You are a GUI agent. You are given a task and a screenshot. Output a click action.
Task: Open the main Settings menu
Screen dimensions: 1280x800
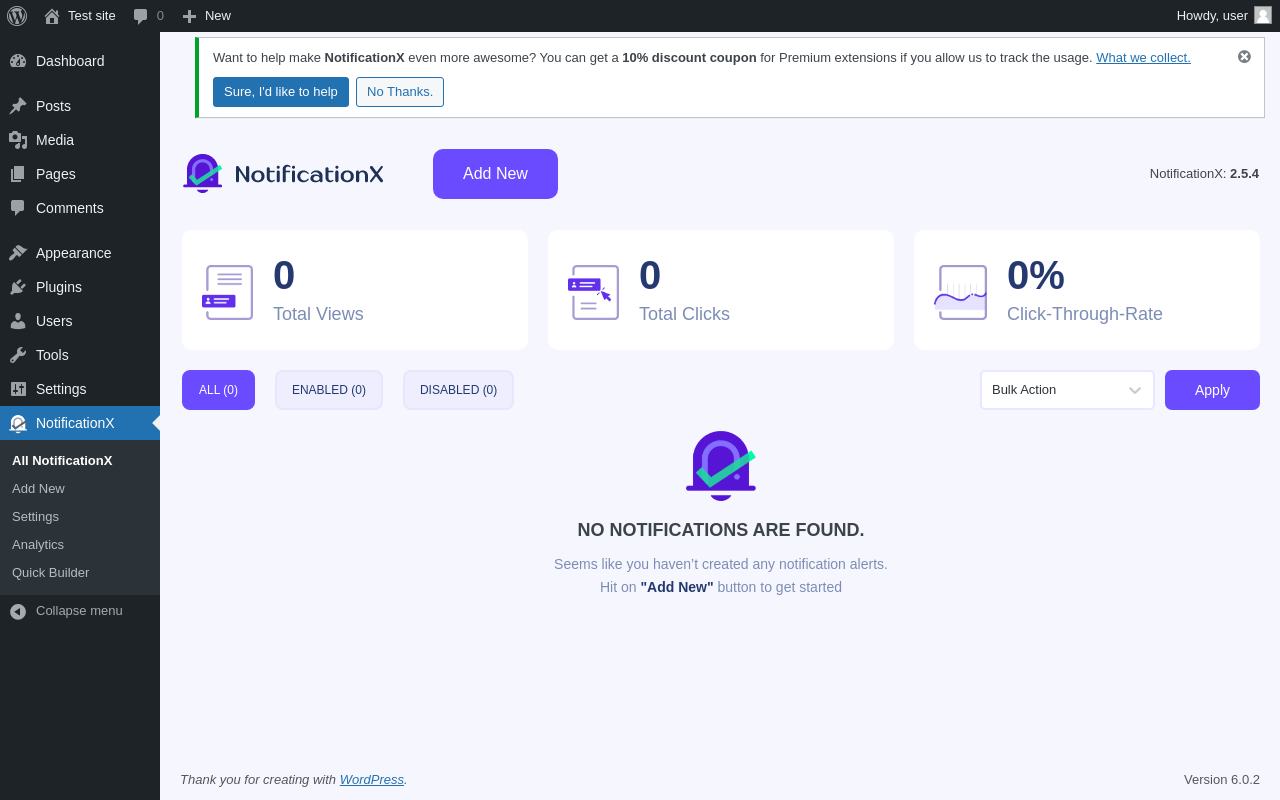coord(80,389)
